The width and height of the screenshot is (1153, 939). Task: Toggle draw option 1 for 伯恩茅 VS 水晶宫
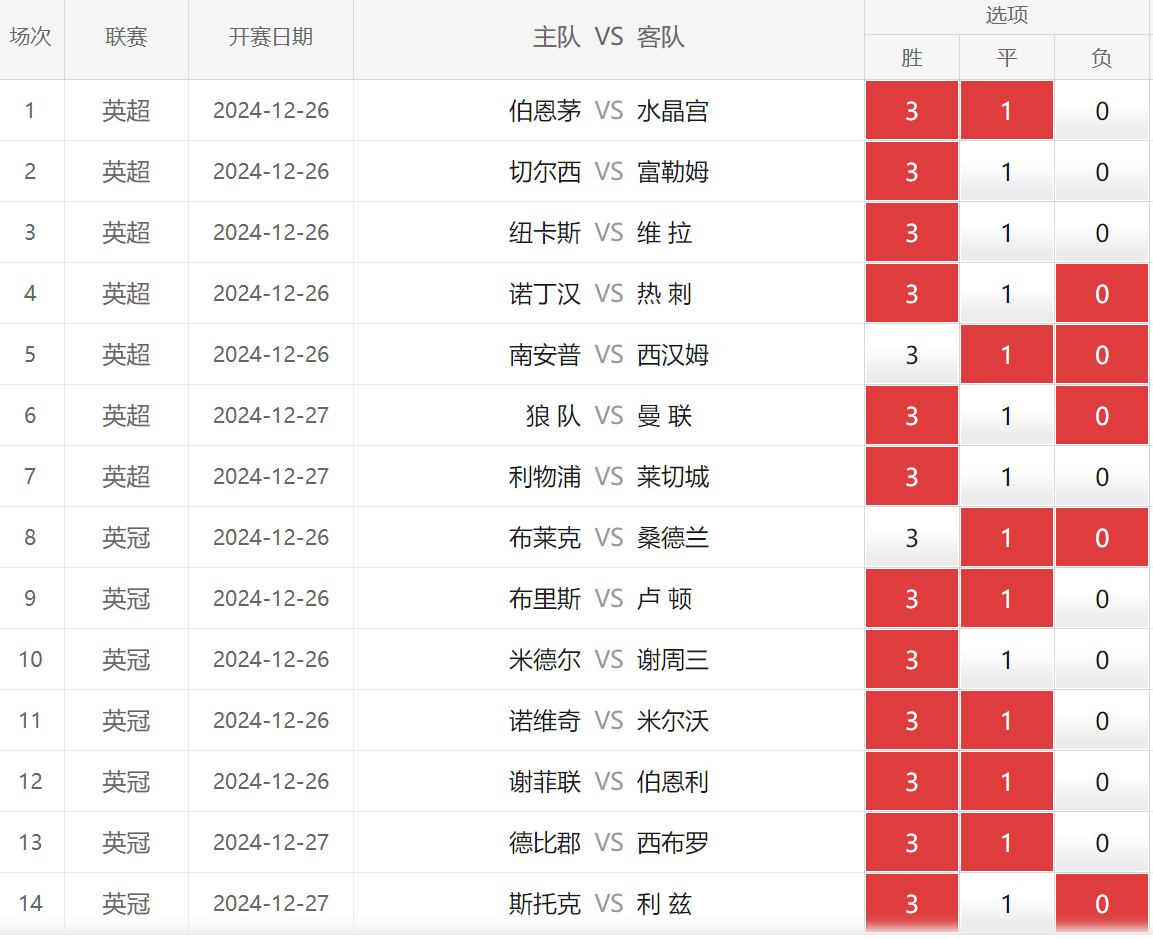click(1007, 110)
